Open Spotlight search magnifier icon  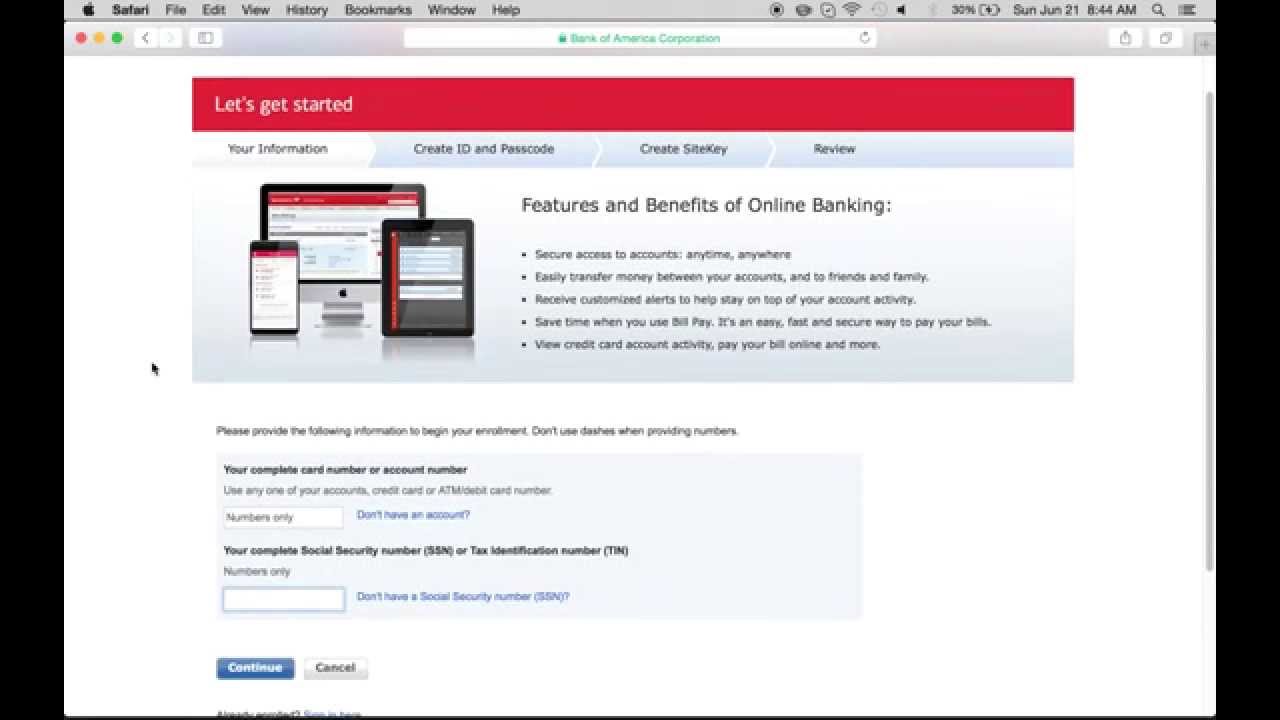[x=1159, y=10]
